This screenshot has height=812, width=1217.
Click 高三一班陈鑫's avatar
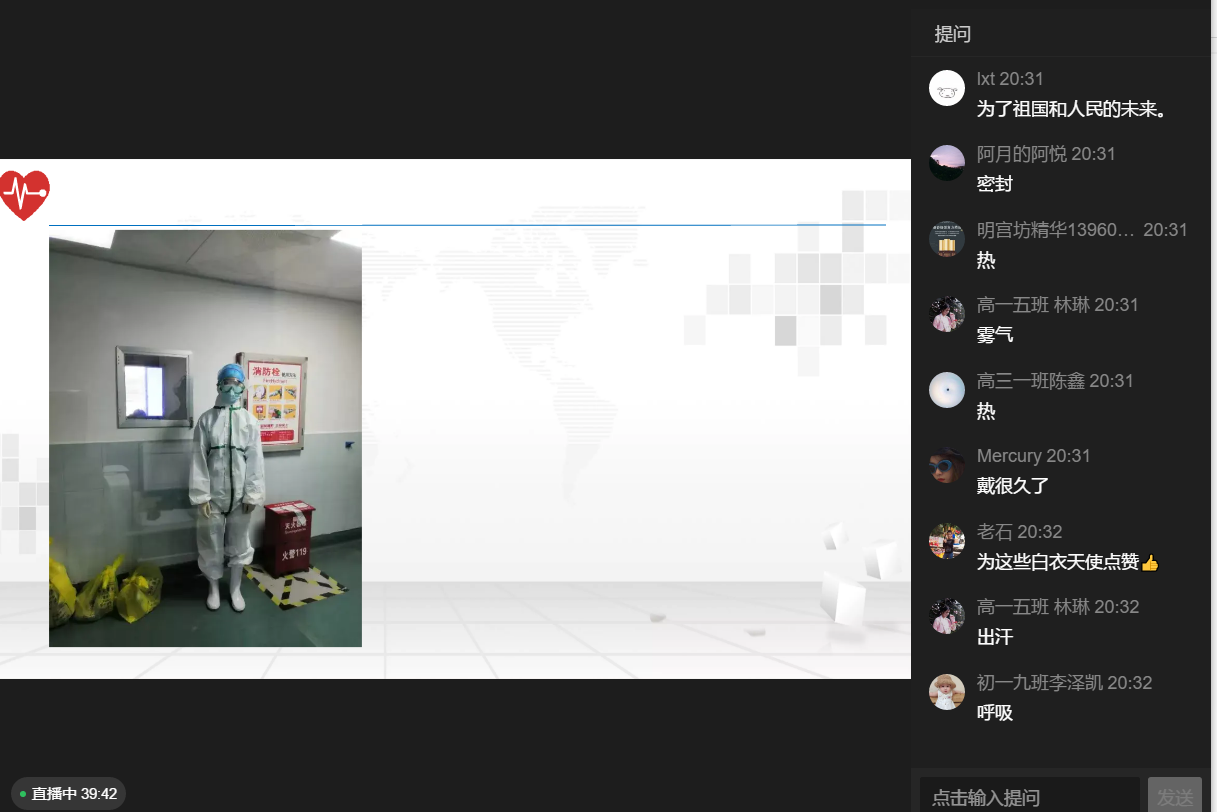946,390
